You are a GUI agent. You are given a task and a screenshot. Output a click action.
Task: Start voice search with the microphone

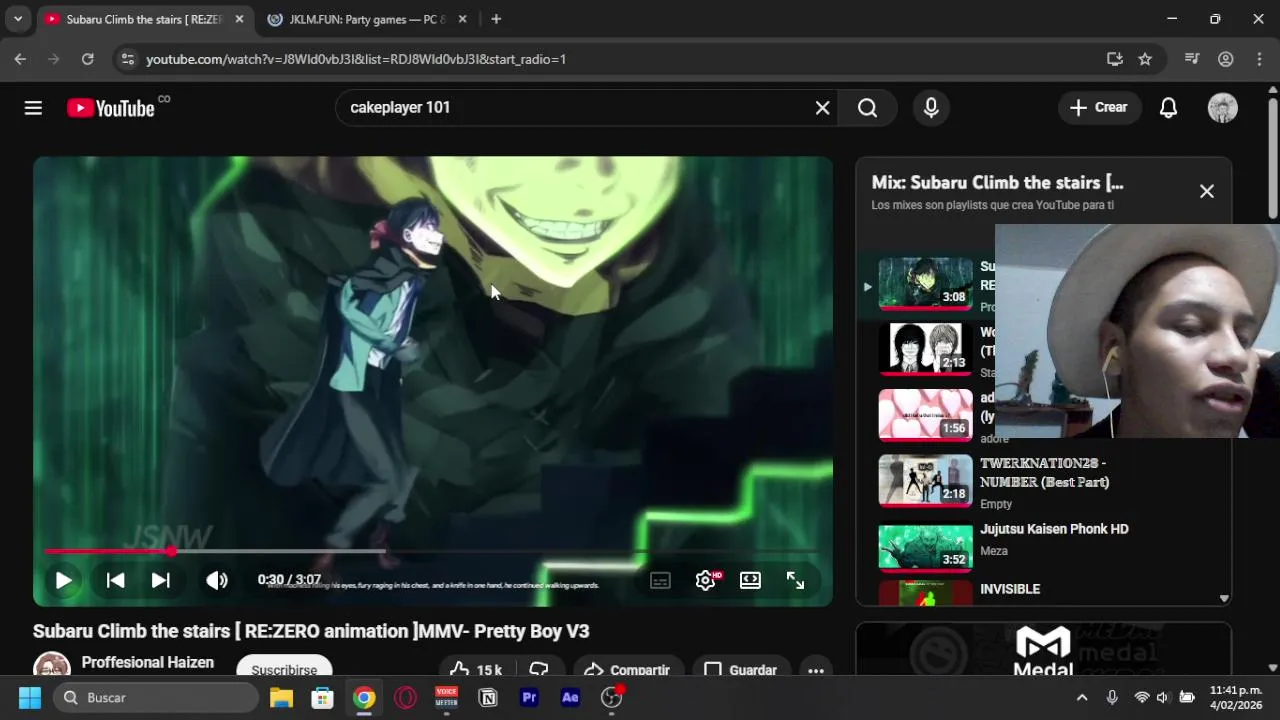pyautogui.click(x=931, y=108)
